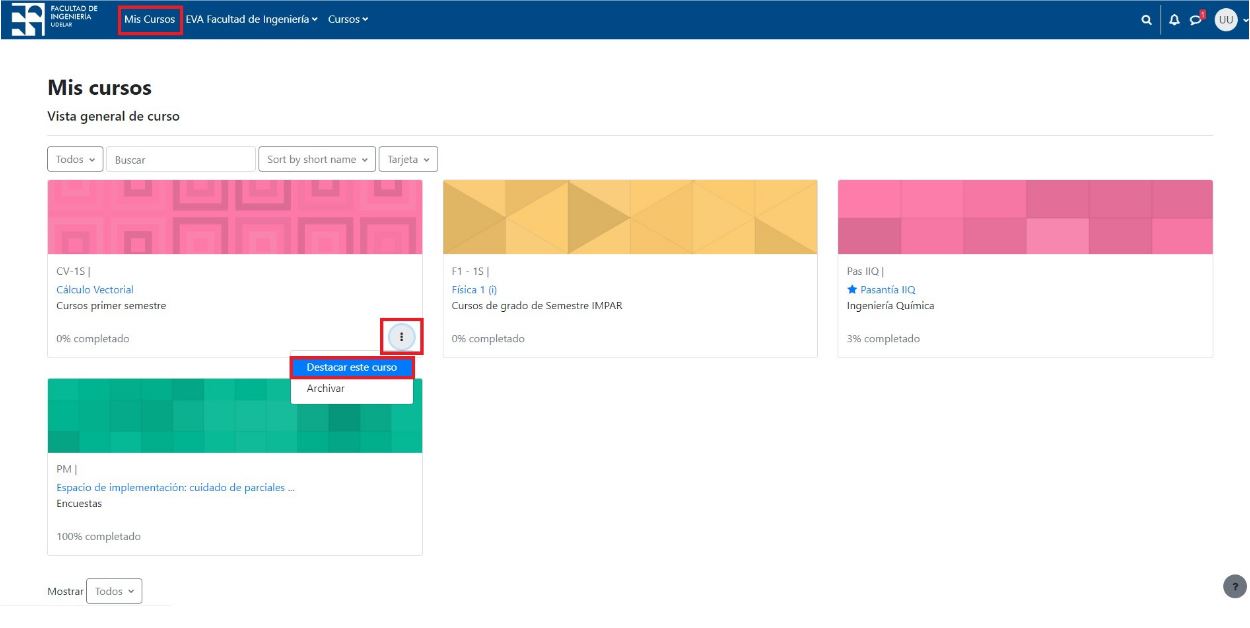1250x628 pixels.
Task: Open the Mostrar Todos dropdown at bottom
Action: (114, 591)
